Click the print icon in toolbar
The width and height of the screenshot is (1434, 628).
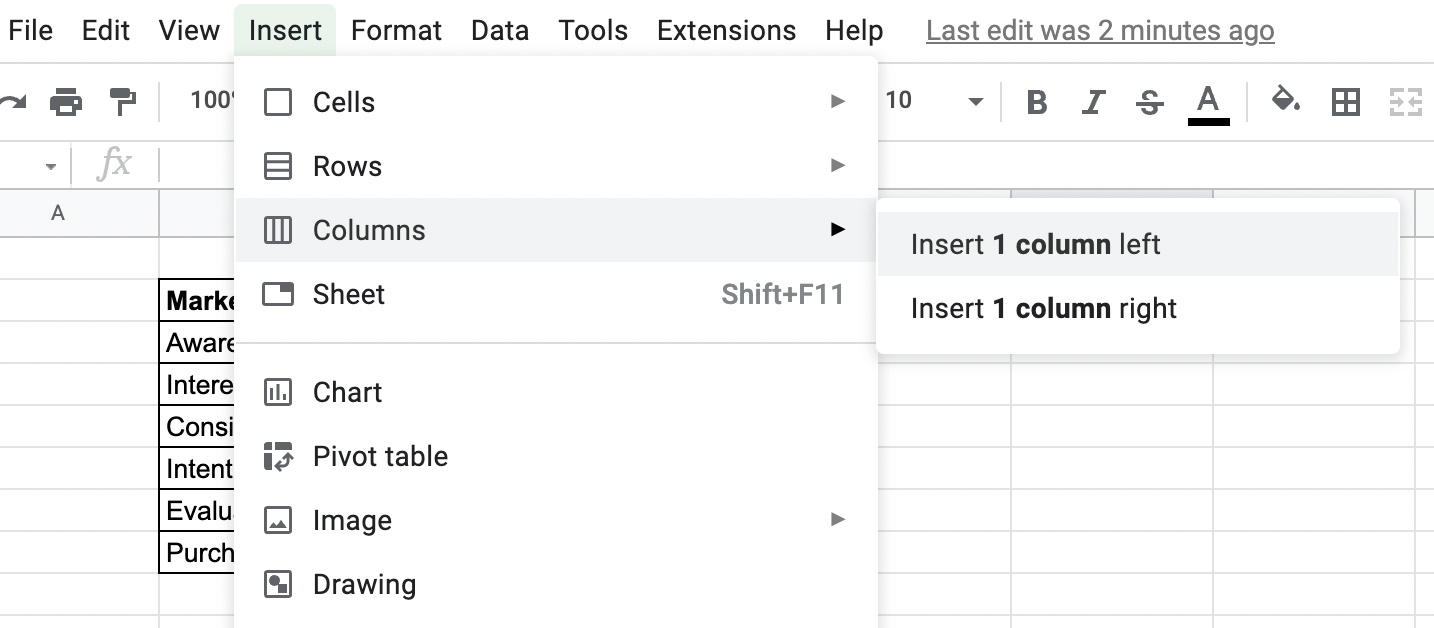[x=66, y=101]
